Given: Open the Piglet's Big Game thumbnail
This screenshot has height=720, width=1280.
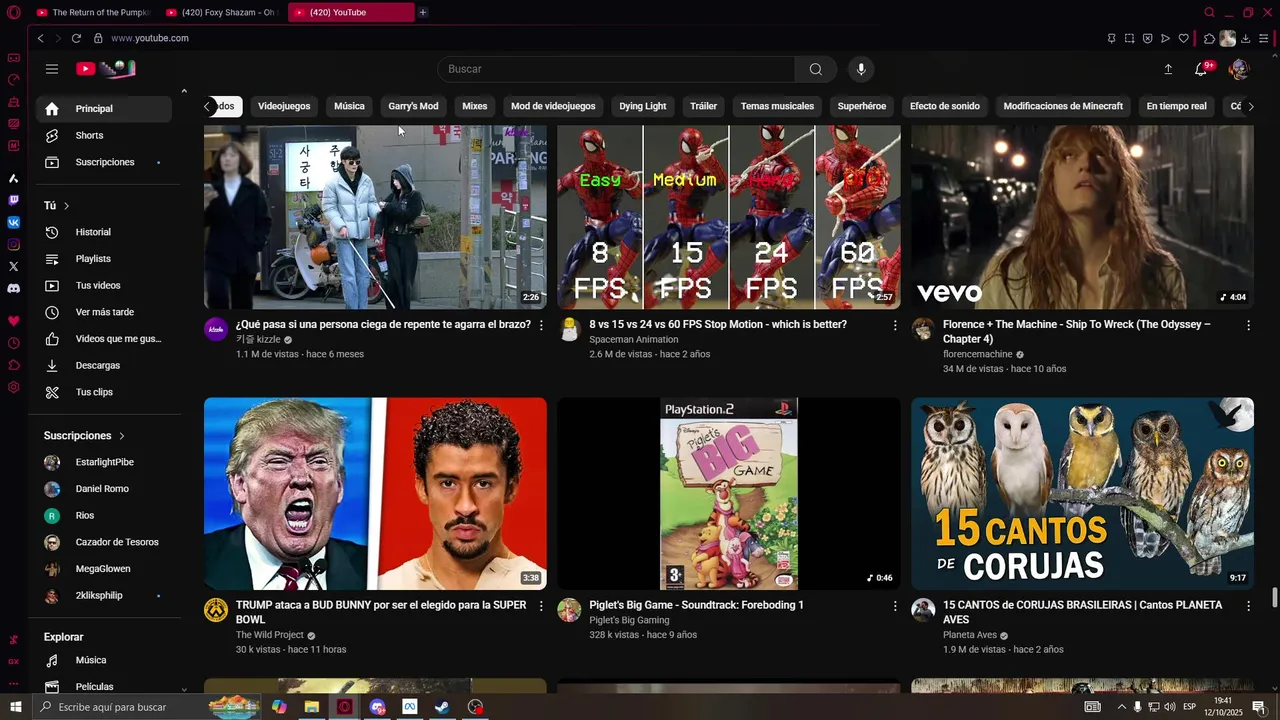Looking at the screenshot, I should coord(728,494).
